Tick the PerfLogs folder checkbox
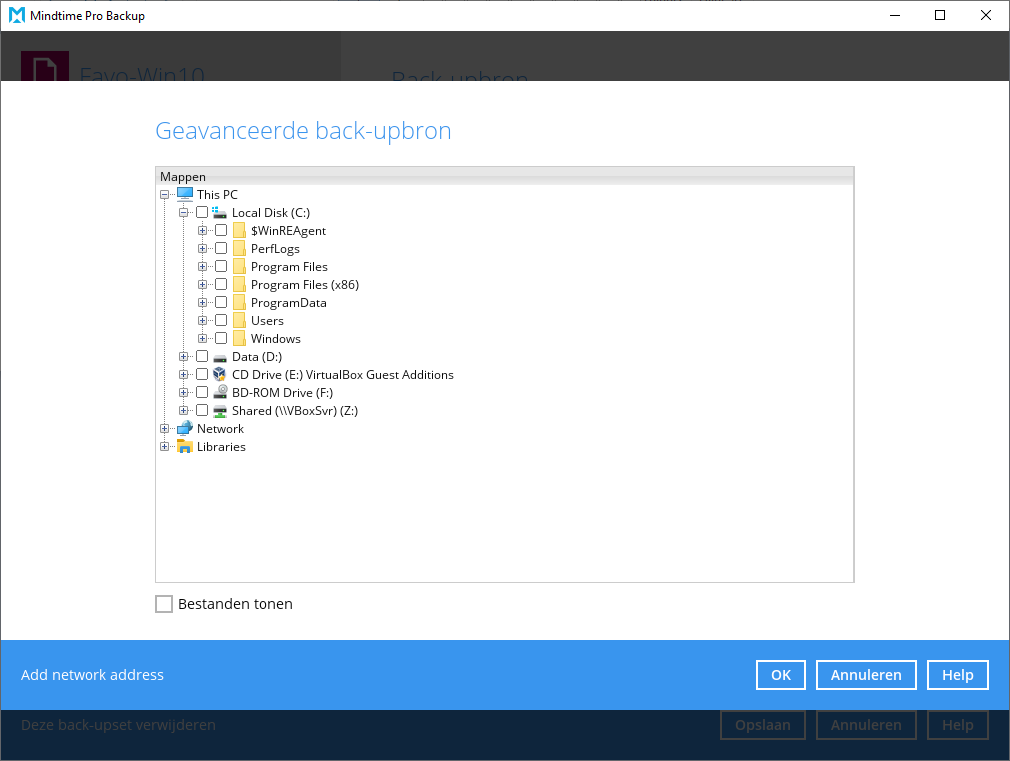The image size is (1010, 761). (x=221, y=248)
